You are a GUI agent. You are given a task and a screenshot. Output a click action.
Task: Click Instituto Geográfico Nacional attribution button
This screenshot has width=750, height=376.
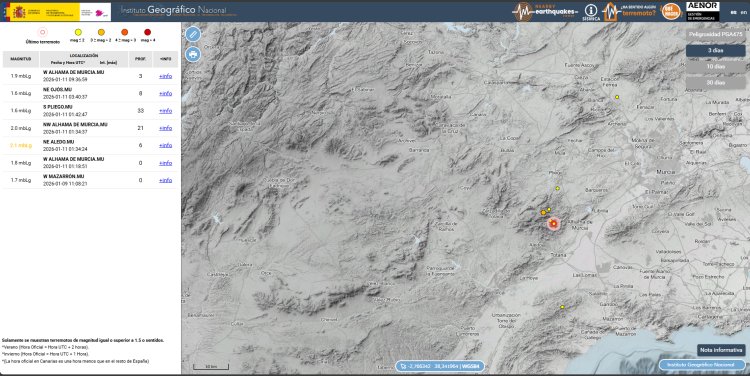(702, 365)
